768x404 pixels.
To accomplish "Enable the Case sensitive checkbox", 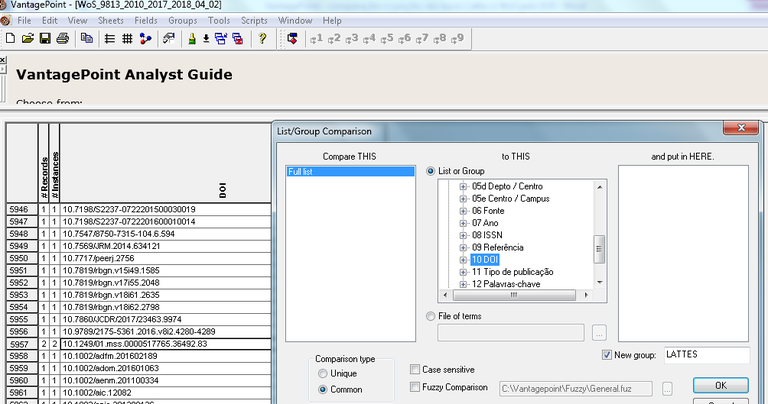I will [415, 369].
